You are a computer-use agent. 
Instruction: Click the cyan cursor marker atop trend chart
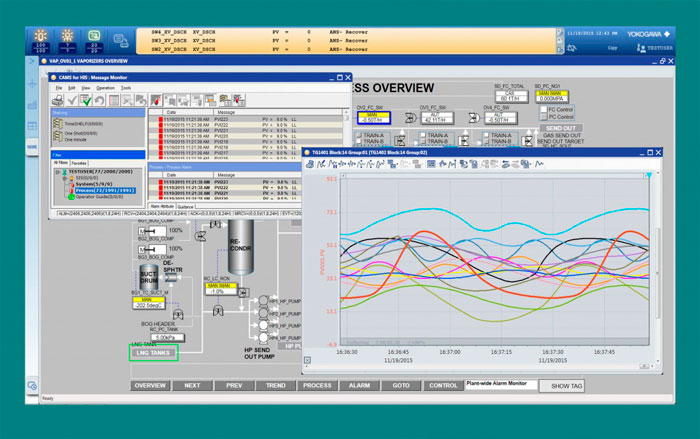(x=647, y=175)
